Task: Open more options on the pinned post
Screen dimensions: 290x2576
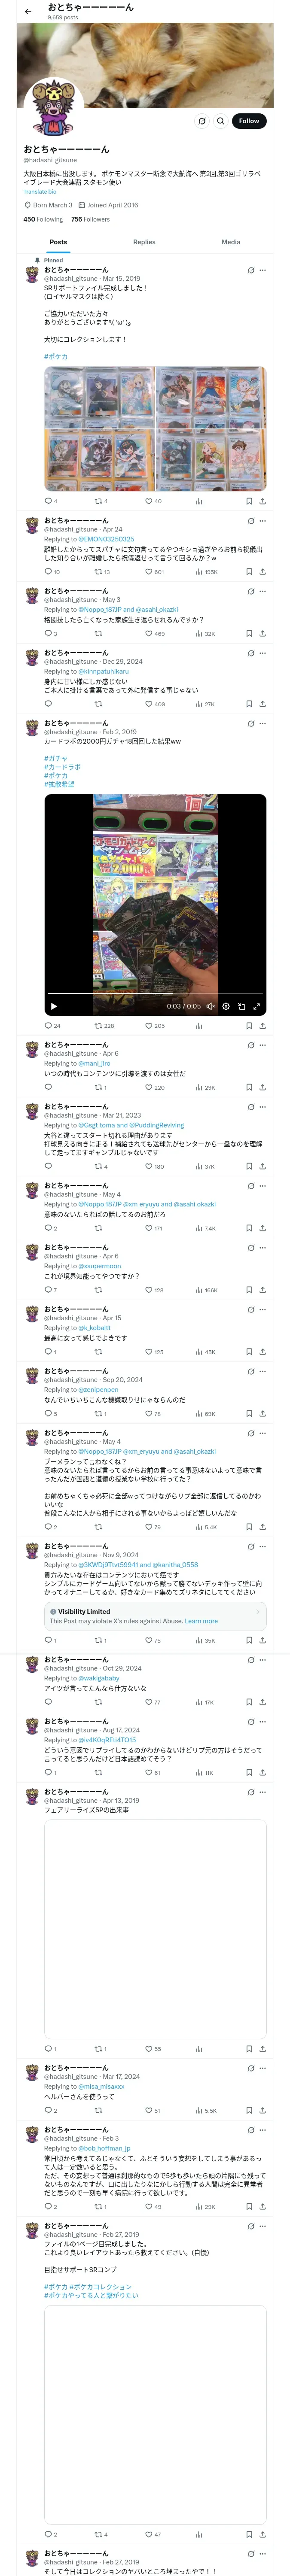Action: click(263, 270)
